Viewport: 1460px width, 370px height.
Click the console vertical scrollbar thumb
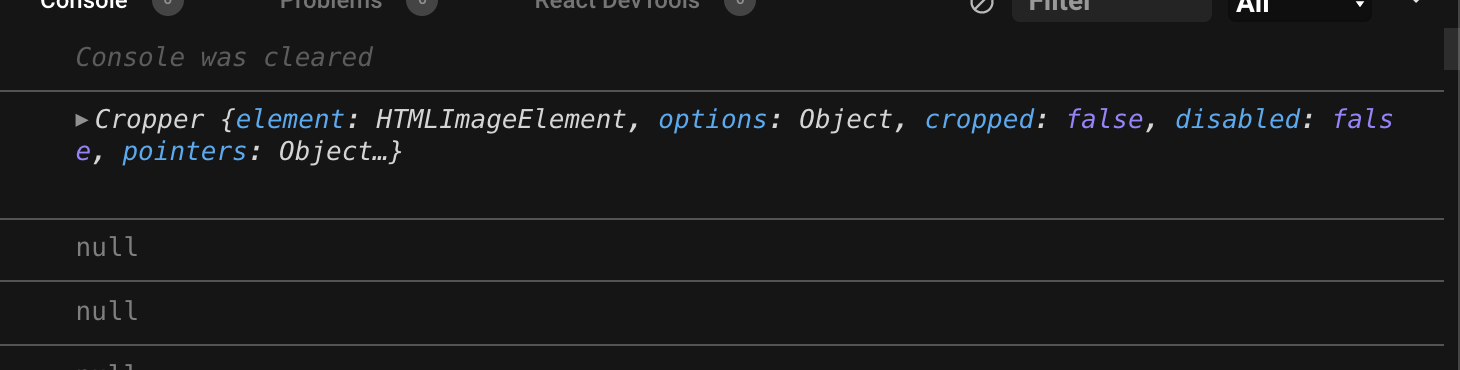pos(1451,49)
